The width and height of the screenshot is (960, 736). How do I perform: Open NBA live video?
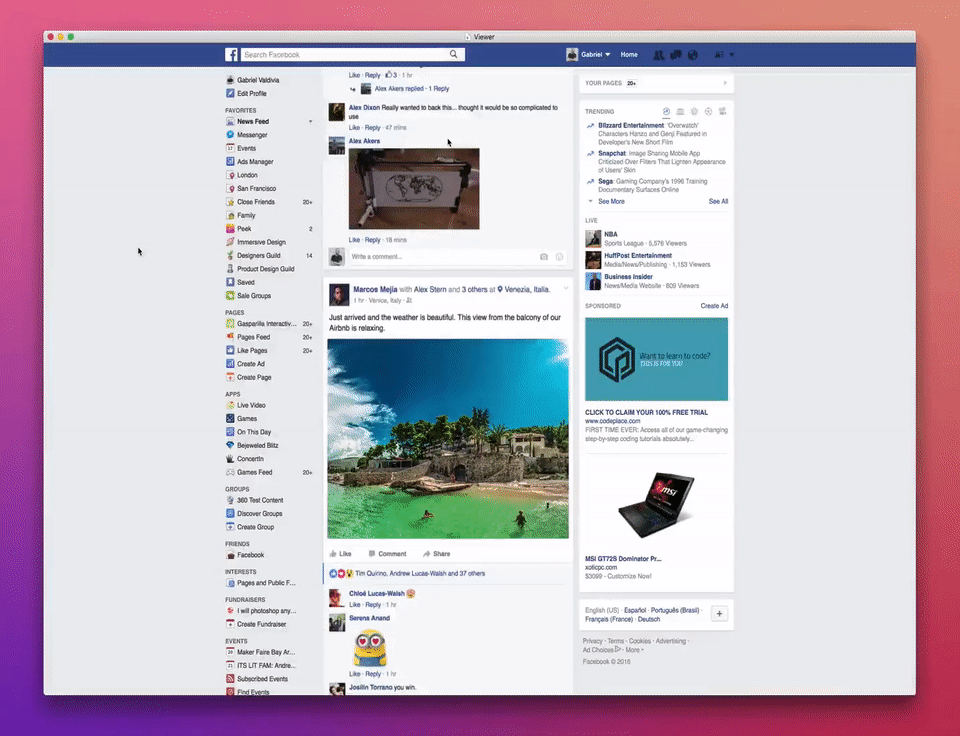tap(610, 234)
